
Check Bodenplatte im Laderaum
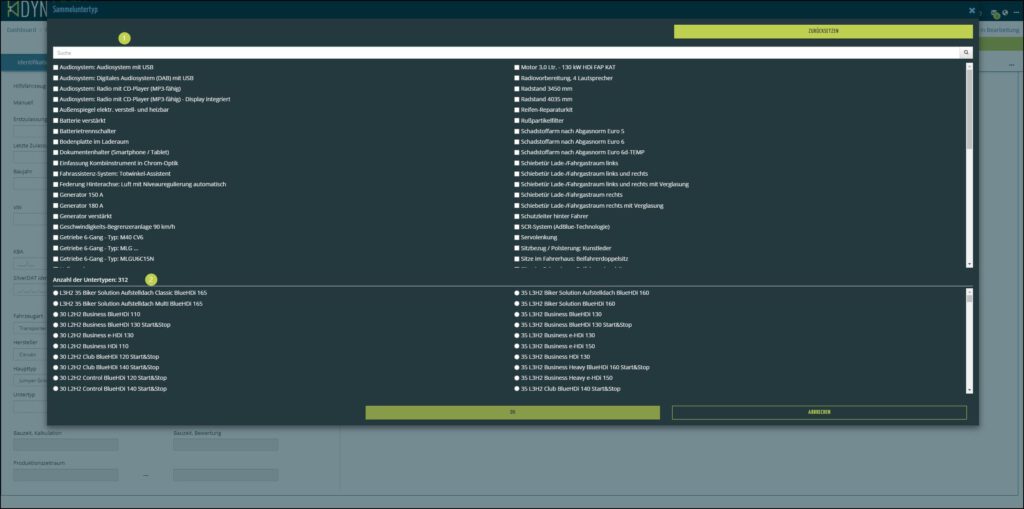tap(56, 141)
